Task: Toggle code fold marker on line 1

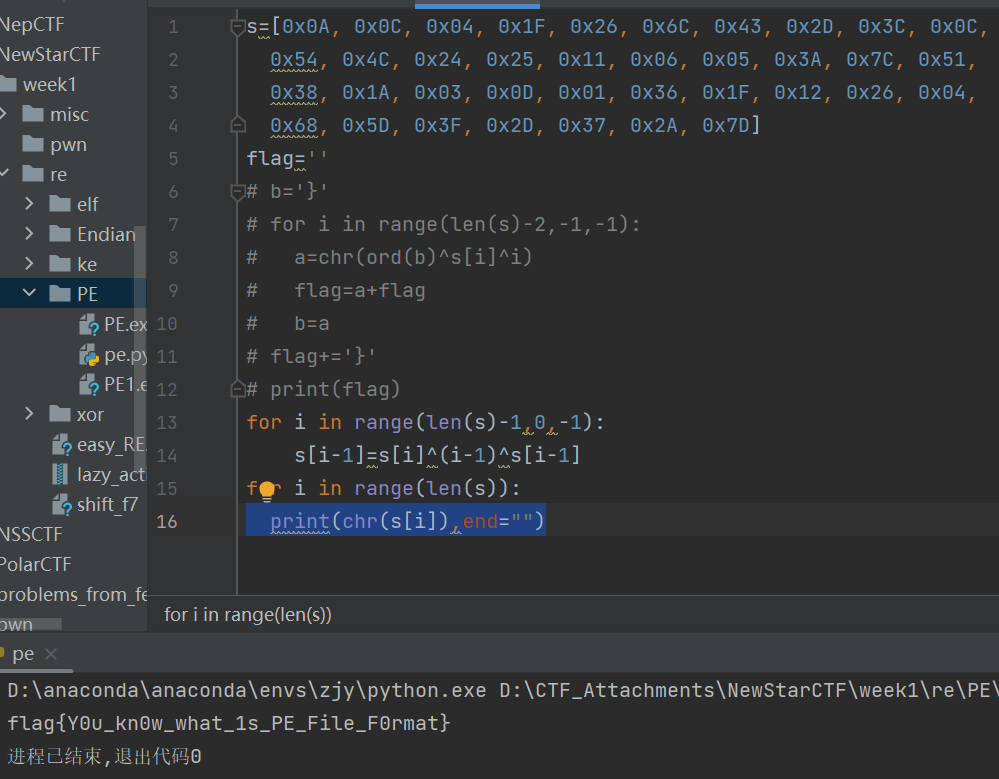Action: tap(238, 27)
